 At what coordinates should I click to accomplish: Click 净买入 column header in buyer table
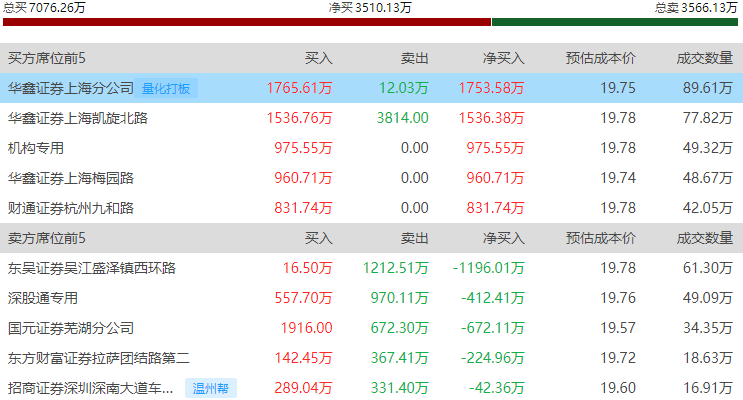pos(504,58)
